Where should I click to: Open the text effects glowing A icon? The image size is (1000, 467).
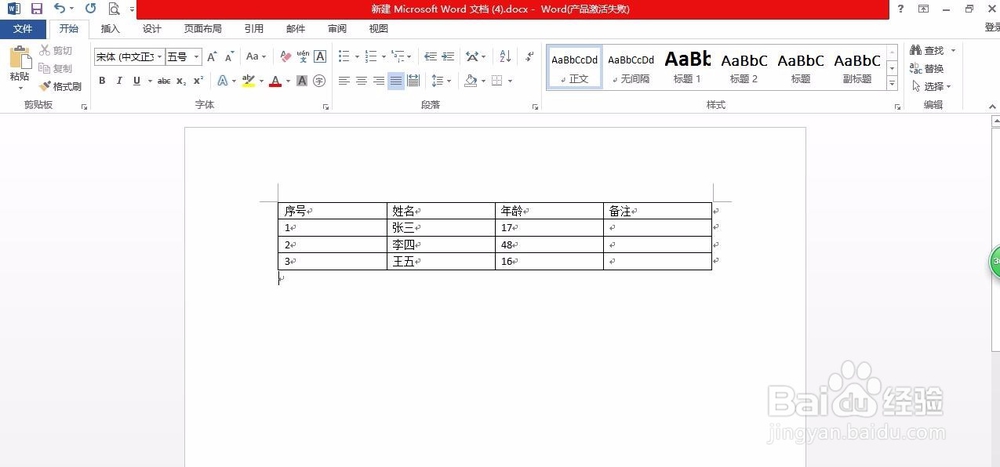(223, 81)
